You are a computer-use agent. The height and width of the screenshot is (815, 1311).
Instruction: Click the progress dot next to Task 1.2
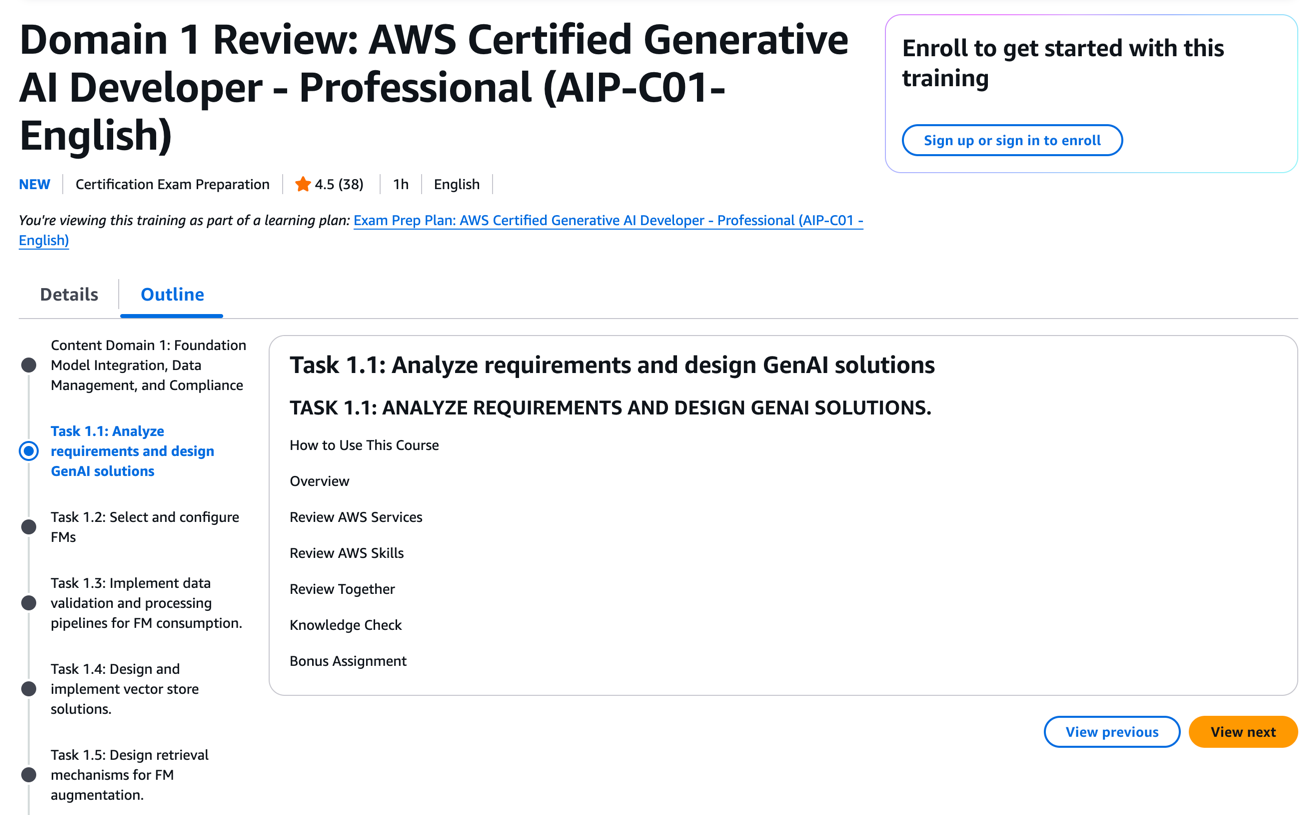pos(28,526)
